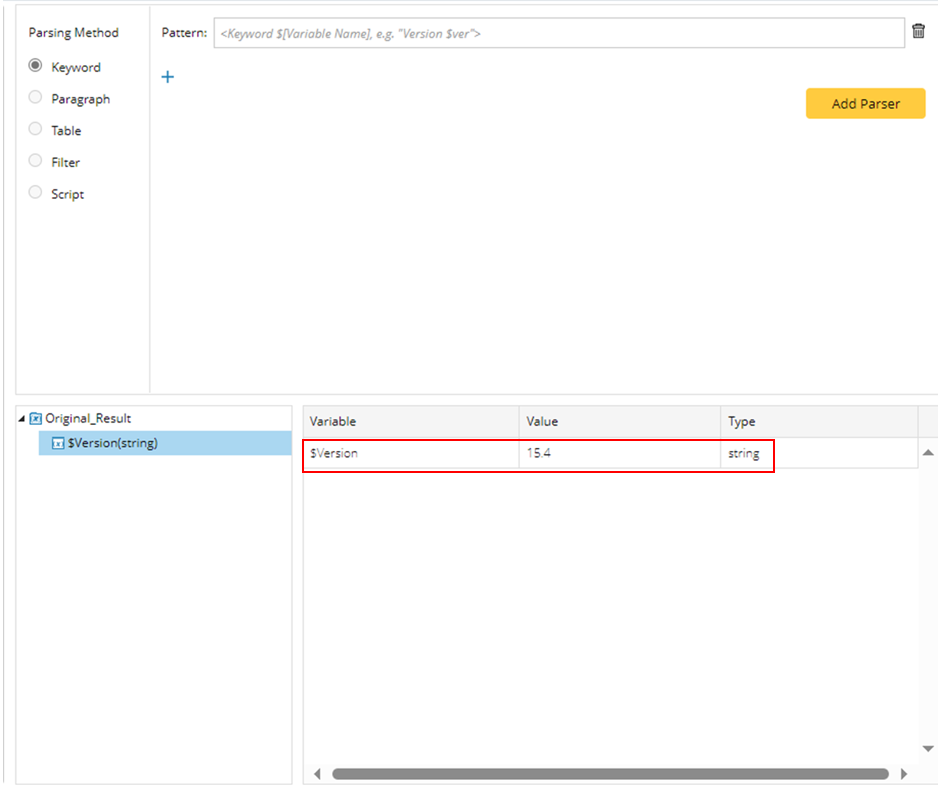This screenshot has height=785, width=943.
Task: Select the Paragraph parsing method
Action: point(36,98)
